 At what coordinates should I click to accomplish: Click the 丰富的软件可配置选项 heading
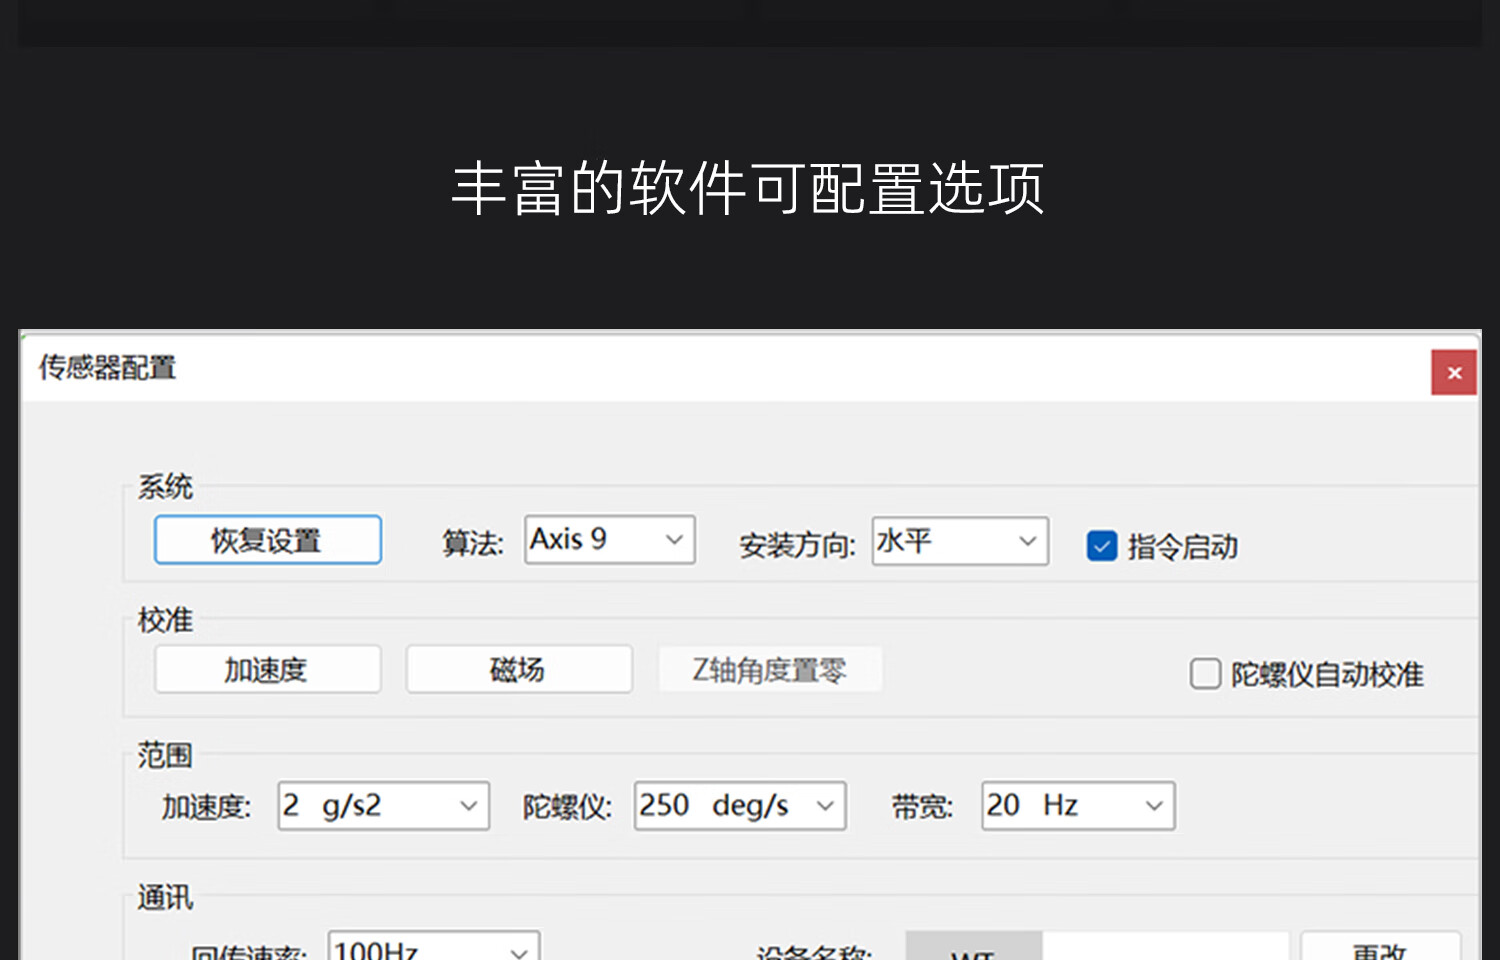[748, 188]
